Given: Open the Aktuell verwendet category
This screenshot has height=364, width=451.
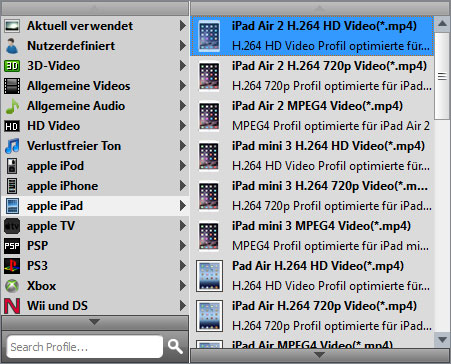Looking at the screenshot, I should 95,26.
